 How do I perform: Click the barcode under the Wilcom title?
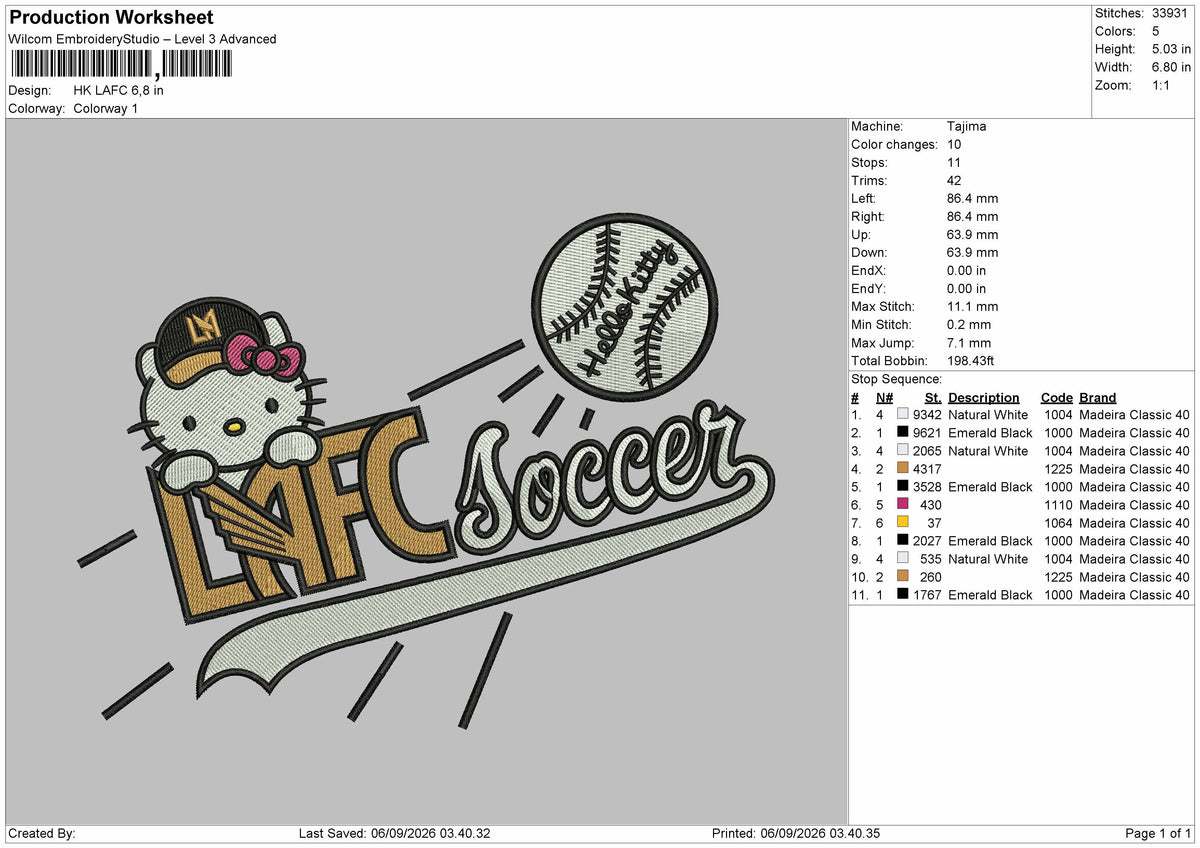[x=120, y=65]
